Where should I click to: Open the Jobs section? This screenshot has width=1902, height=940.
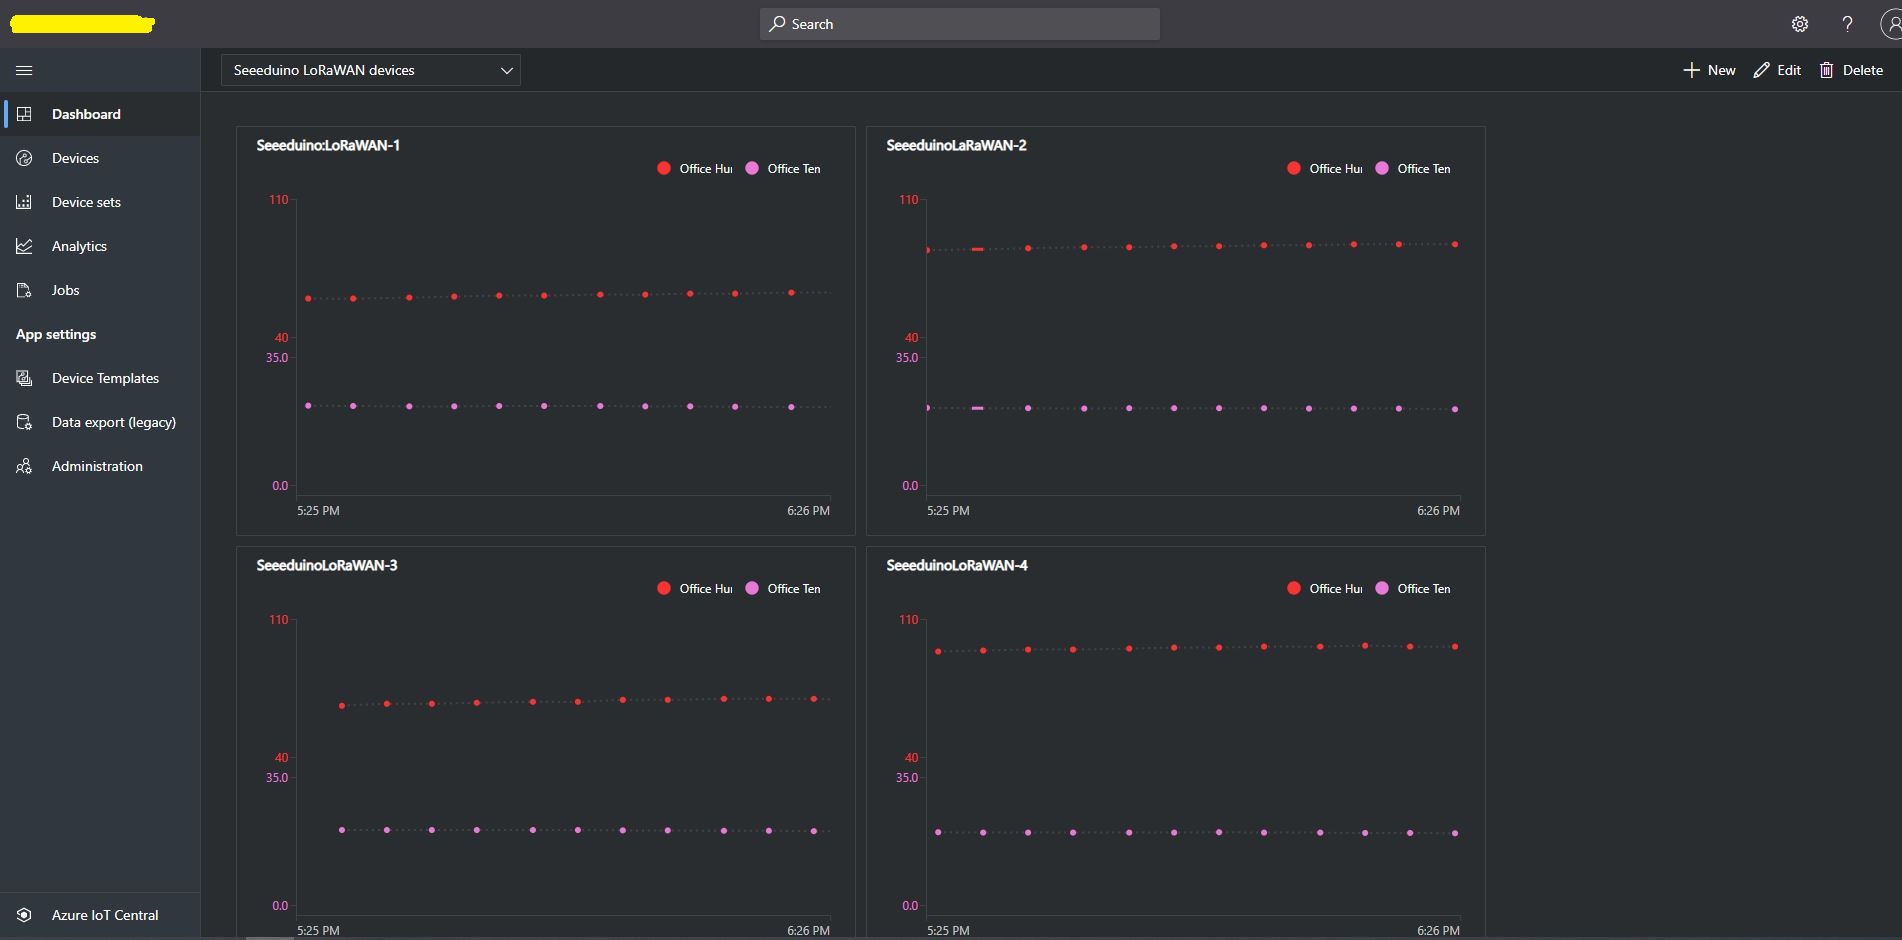click(x=65, y=289)
